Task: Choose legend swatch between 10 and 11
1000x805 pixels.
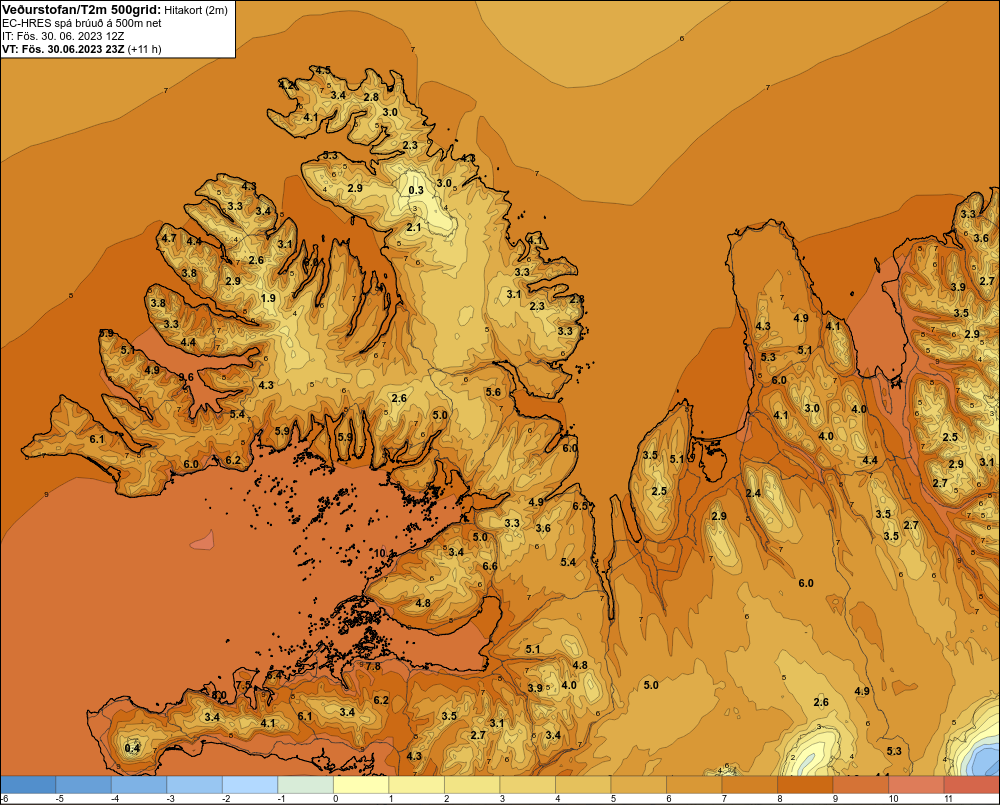Action: pyautogui.click(x=916, y=785)
